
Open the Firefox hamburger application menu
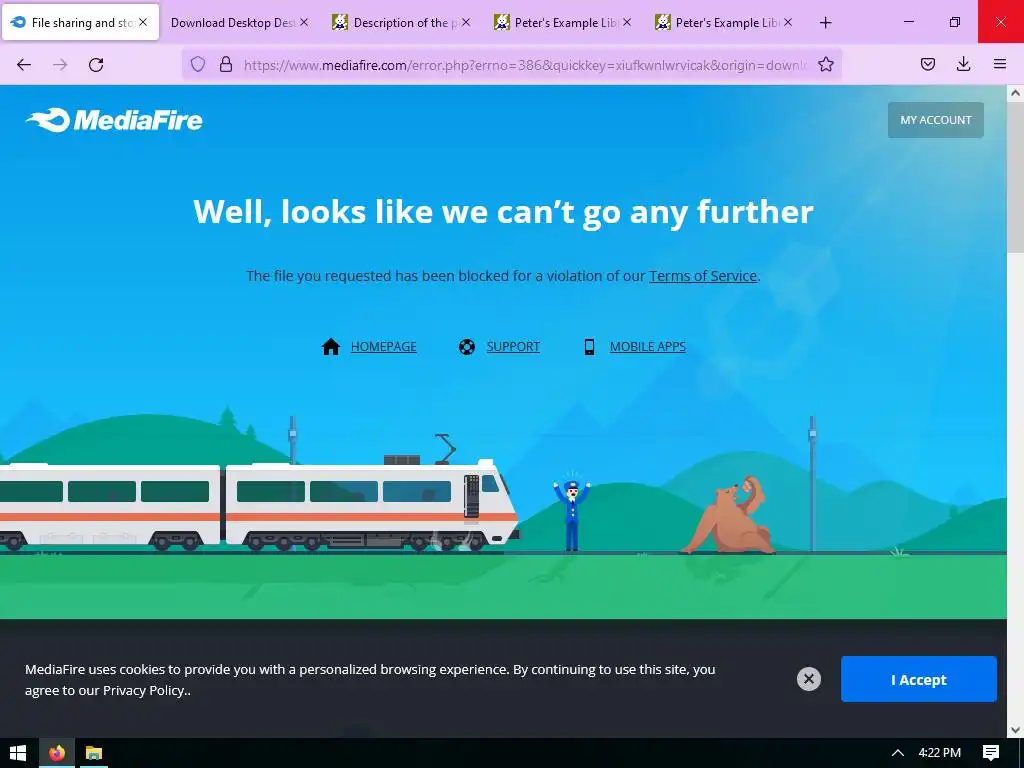pyautogui.click(x=1000, y=64)
